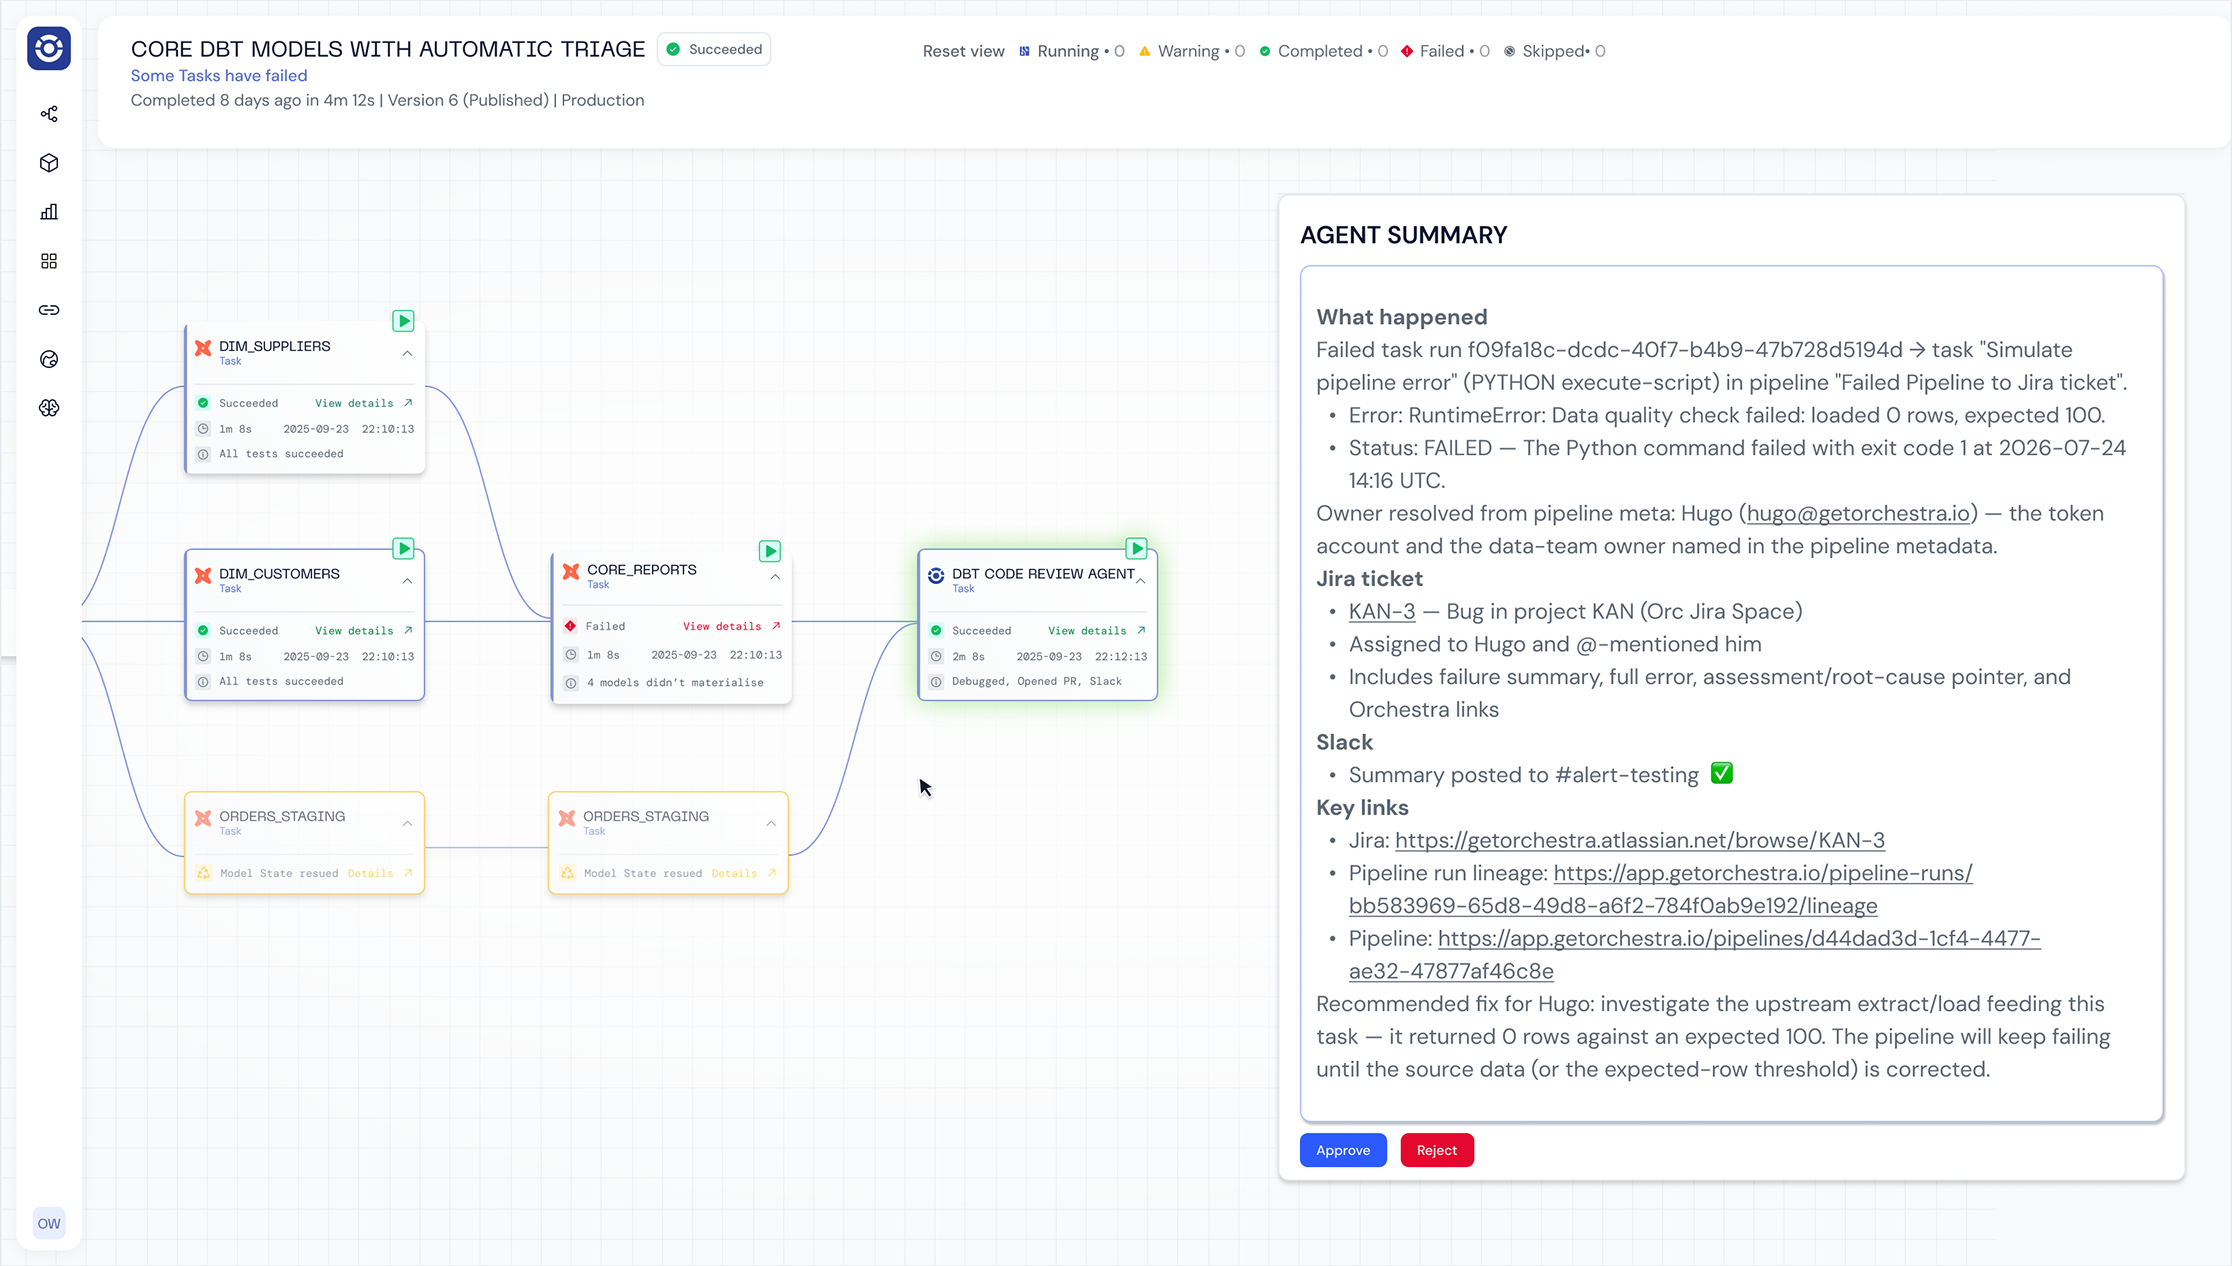Open Details of left ORDERS_STAGING card
Image resolution: width=2232 pixels, height=1266 pixels.
380,873
